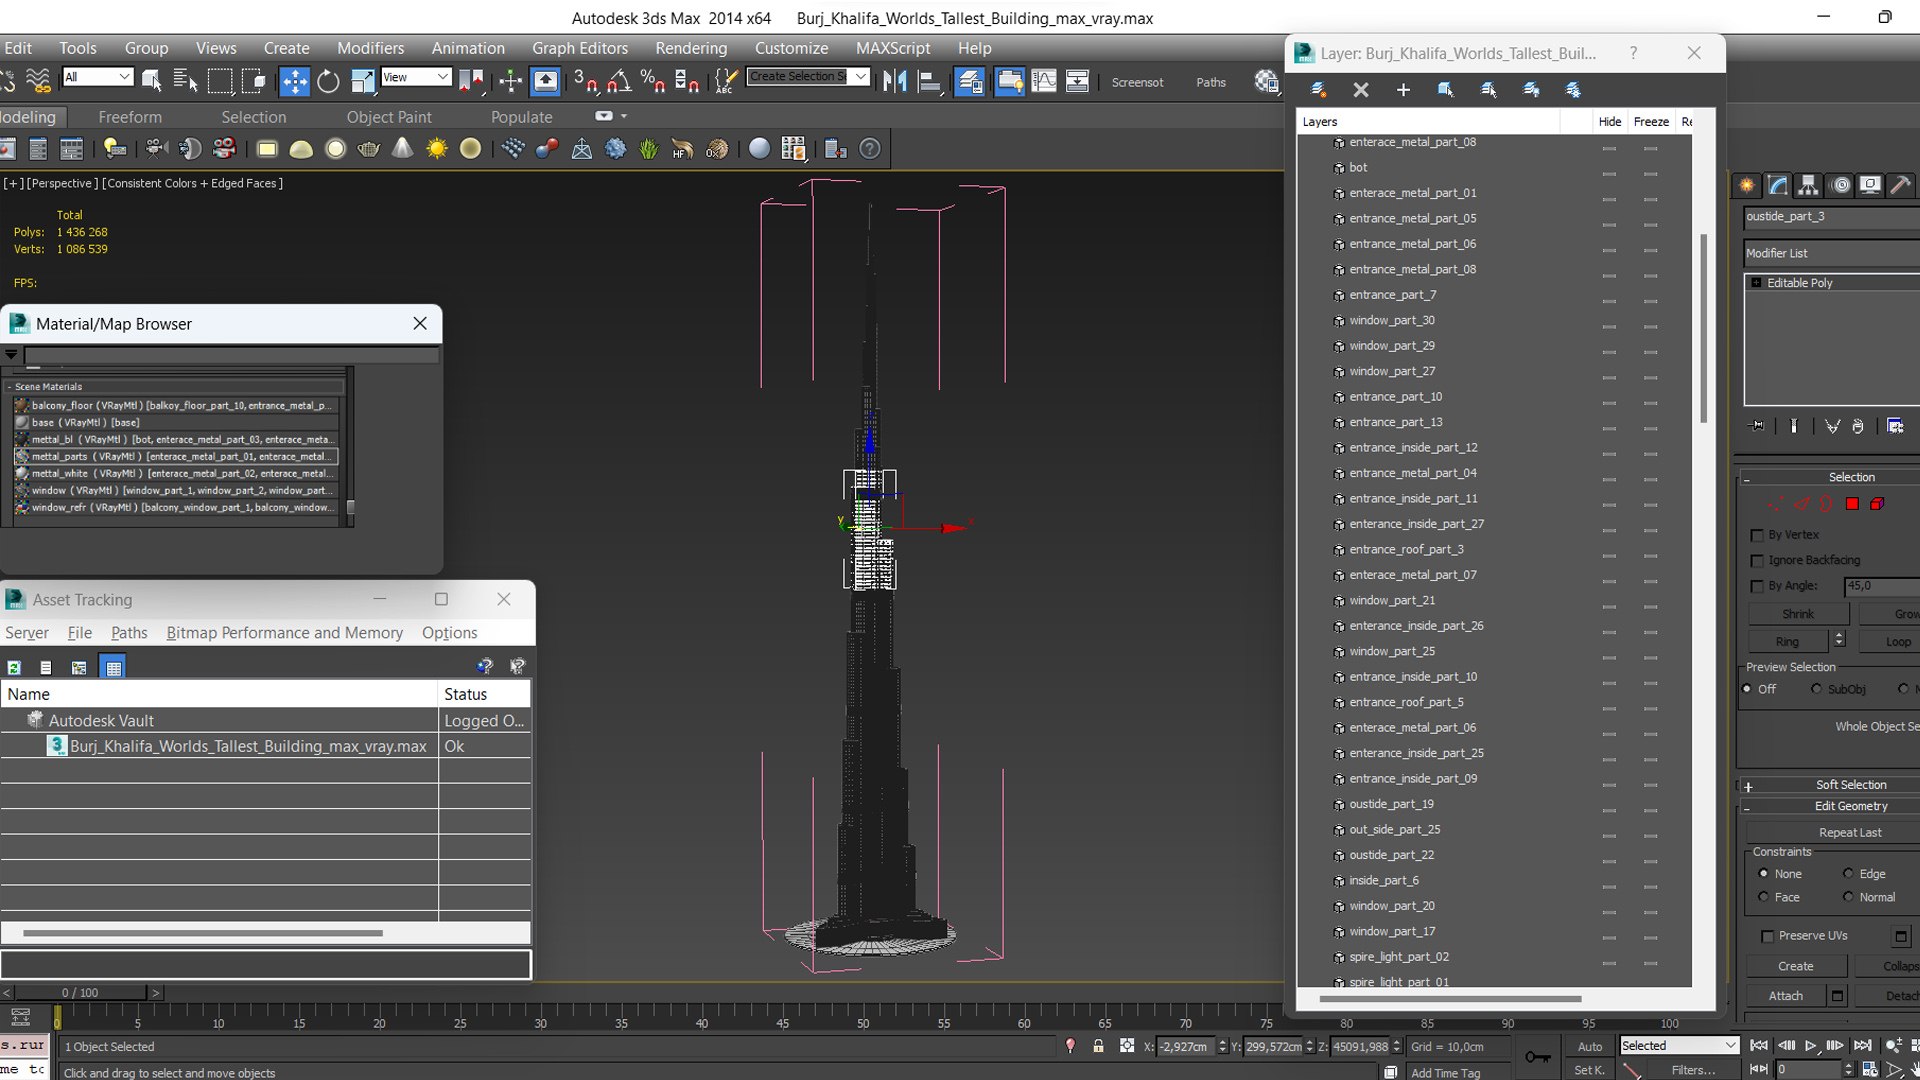Open the Rendering menu
This screenshot has width=1920, height=1080.
click(x=691, y=48)
